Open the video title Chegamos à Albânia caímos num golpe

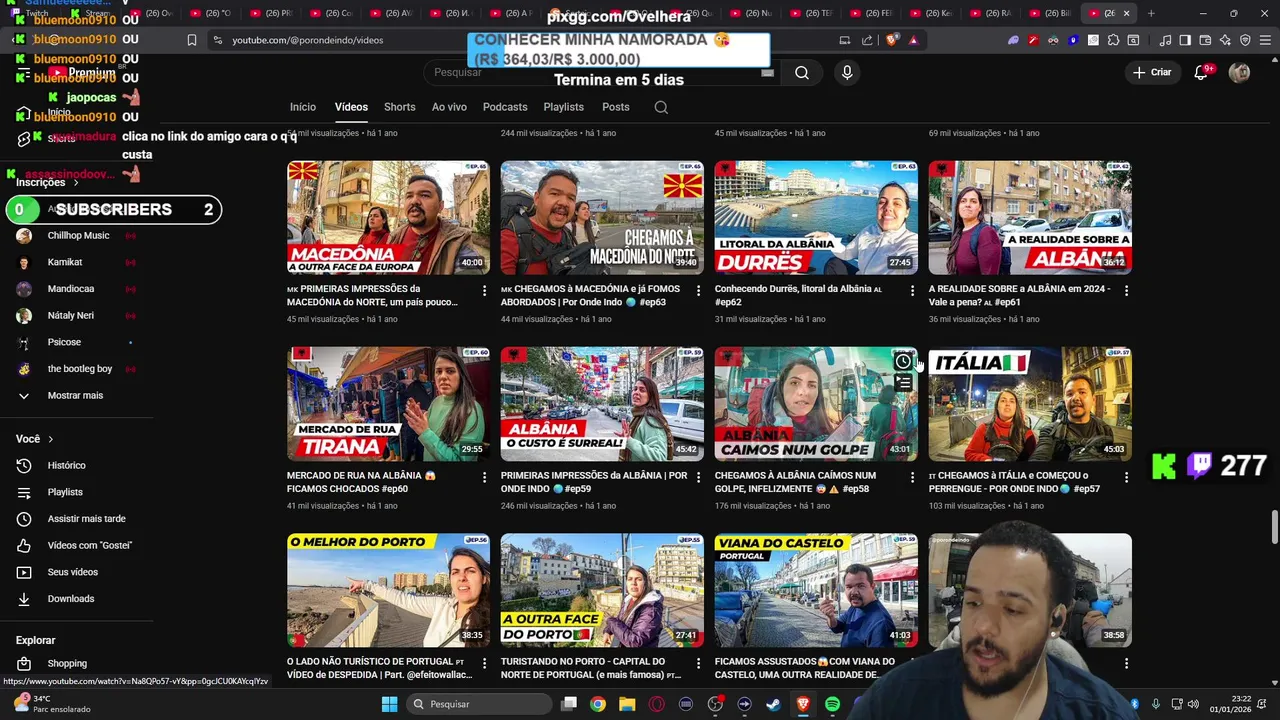(x=796, y=482)
